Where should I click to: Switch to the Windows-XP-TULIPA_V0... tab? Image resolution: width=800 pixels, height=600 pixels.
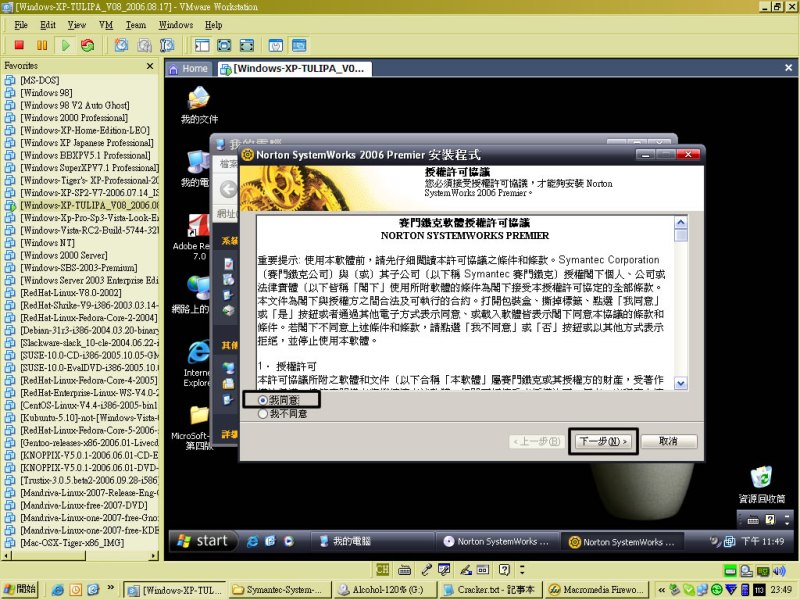pyautogui.click(x=293, y=68)
